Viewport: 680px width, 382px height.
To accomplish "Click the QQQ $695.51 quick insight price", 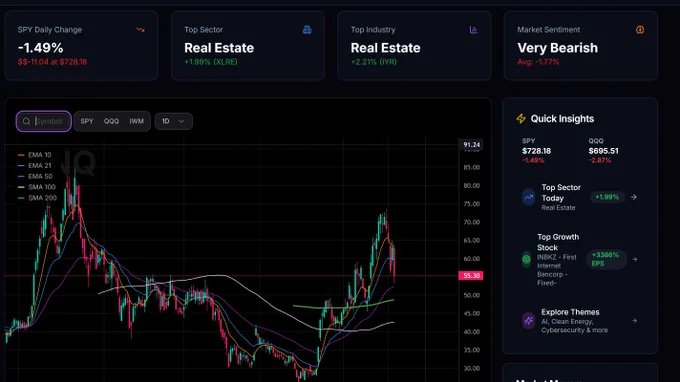I will (x=603, y=151).
